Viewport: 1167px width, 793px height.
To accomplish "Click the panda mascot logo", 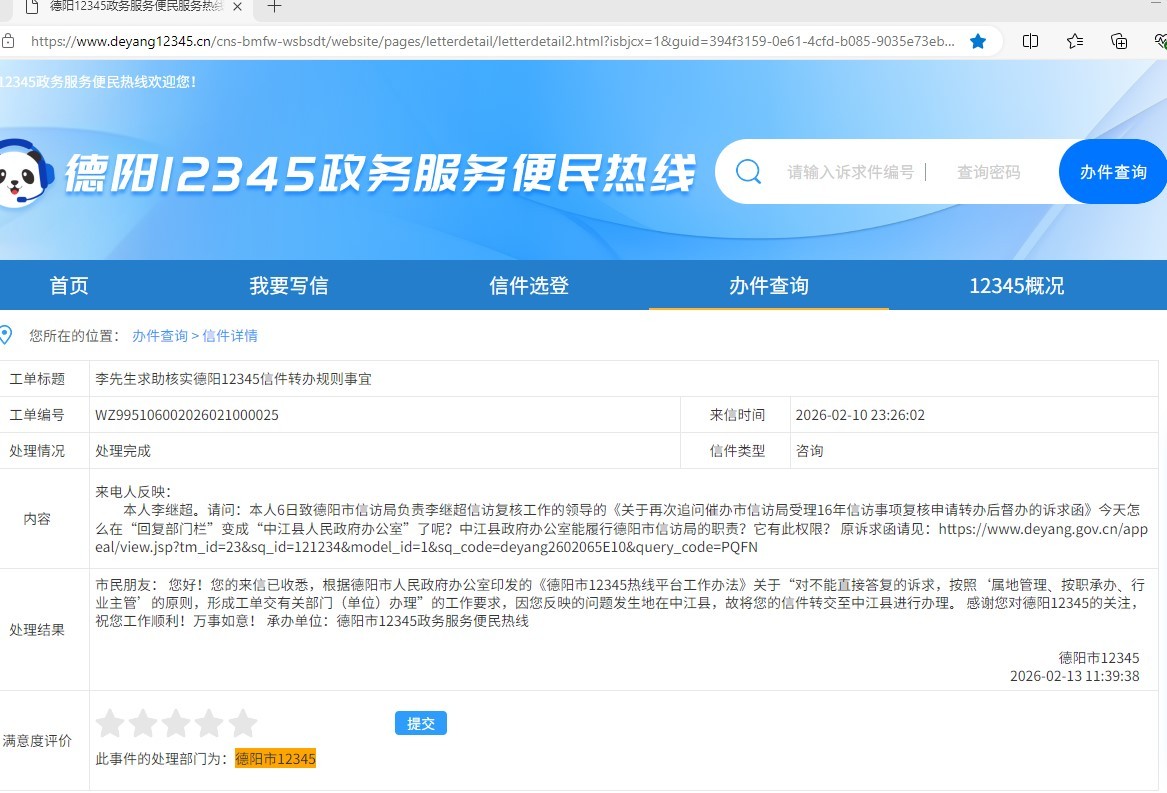I will pyautogui.click(x=24, y=172).
